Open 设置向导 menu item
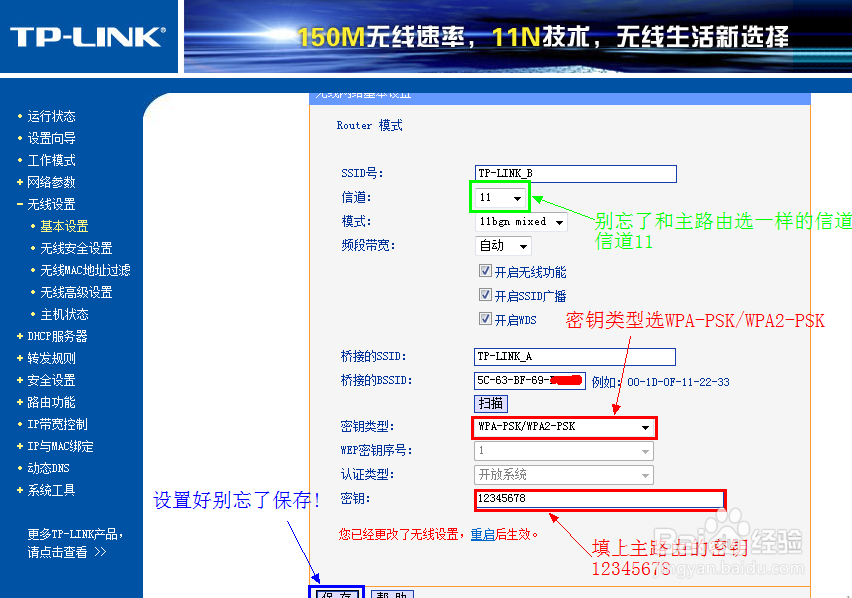The image size is (852, 598). point(51,139)
